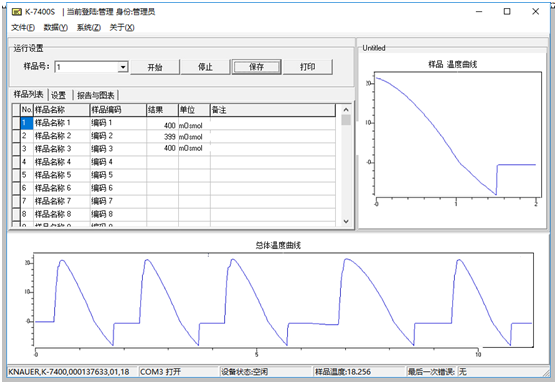This screenshot has height=384, width=557.
Task: Expand the 样品号 dropdown arrow
Action: [123, 67]
